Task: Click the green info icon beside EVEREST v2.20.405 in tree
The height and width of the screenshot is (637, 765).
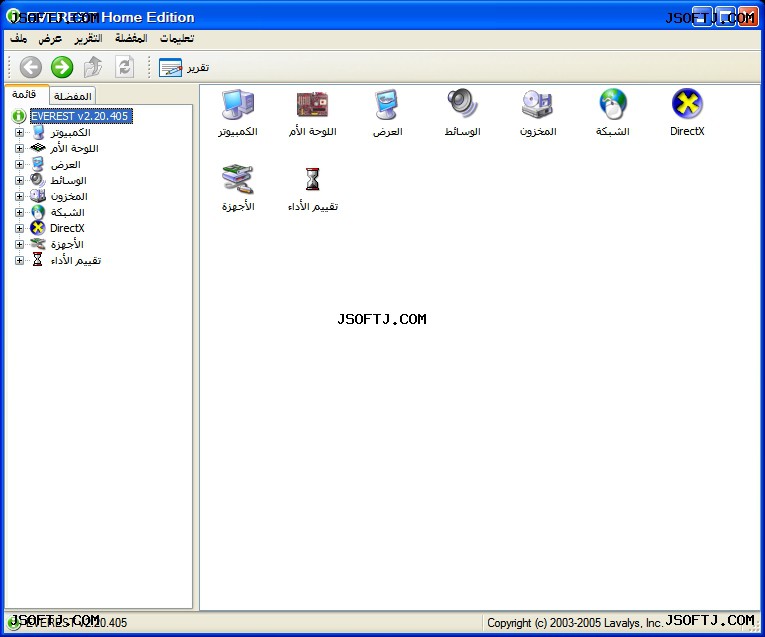Action: click(19, 116)
